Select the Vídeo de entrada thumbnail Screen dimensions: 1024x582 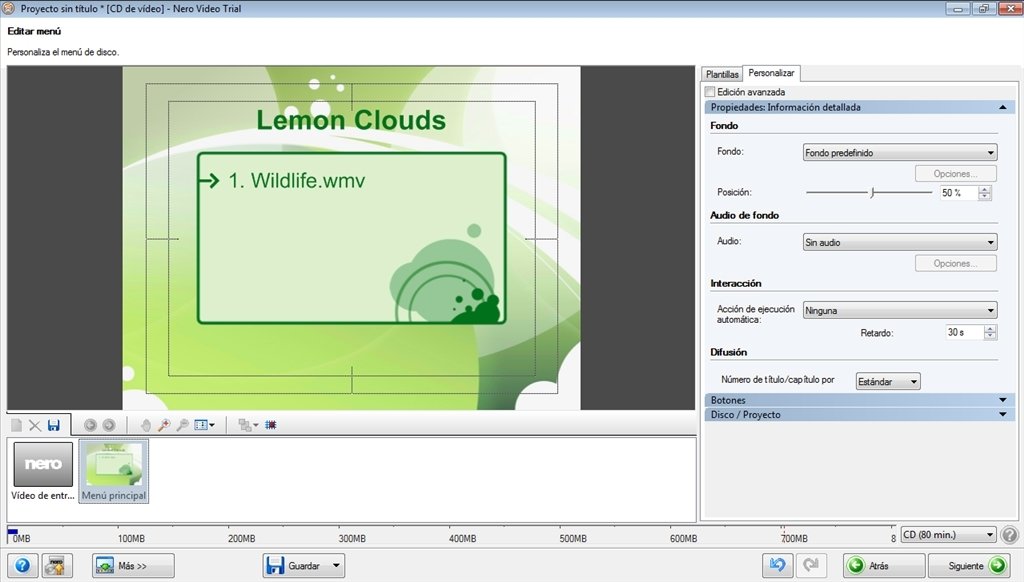pyautogui.click(x=43, y=471)
